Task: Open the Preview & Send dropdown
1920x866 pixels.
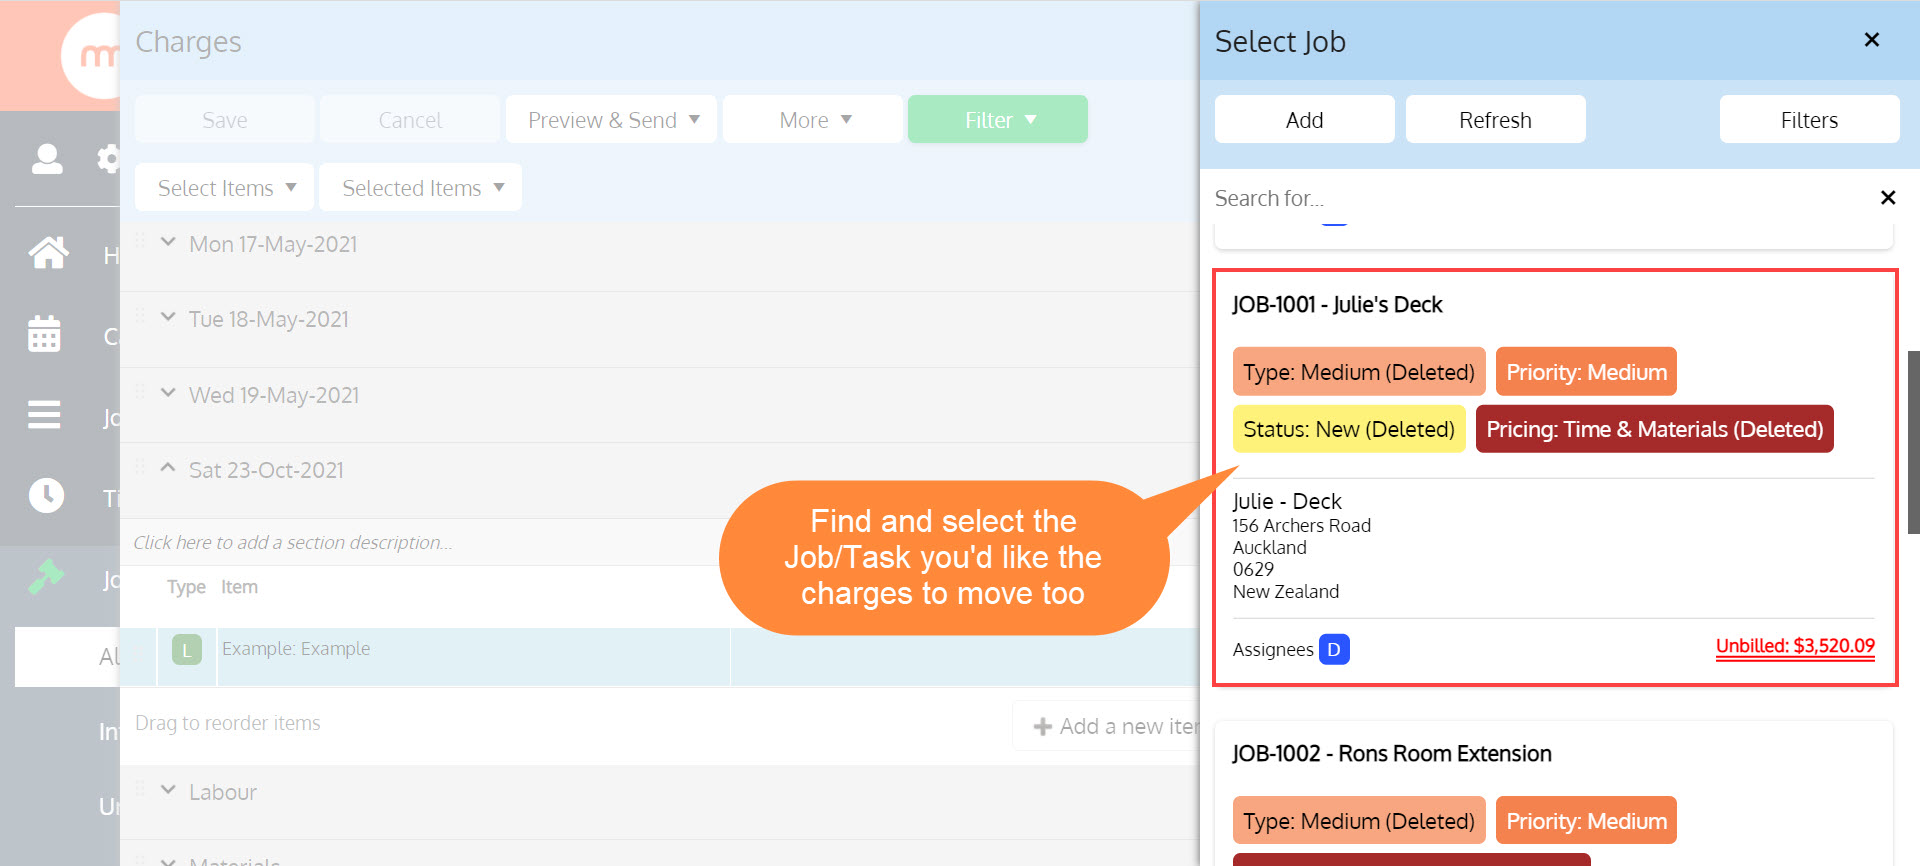Action: 611,120
